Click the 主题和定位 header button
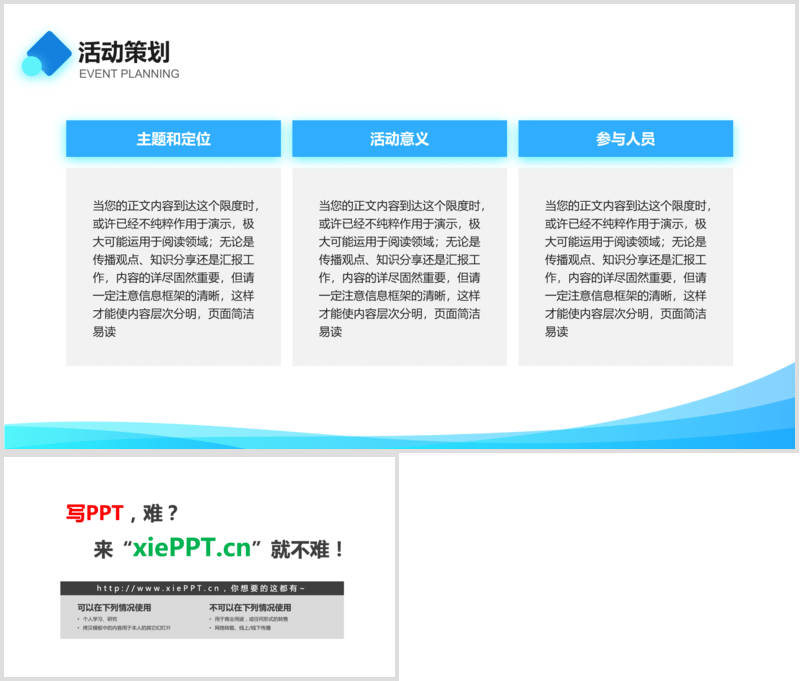This screenshot has height=681, width=800. (173, 139)
